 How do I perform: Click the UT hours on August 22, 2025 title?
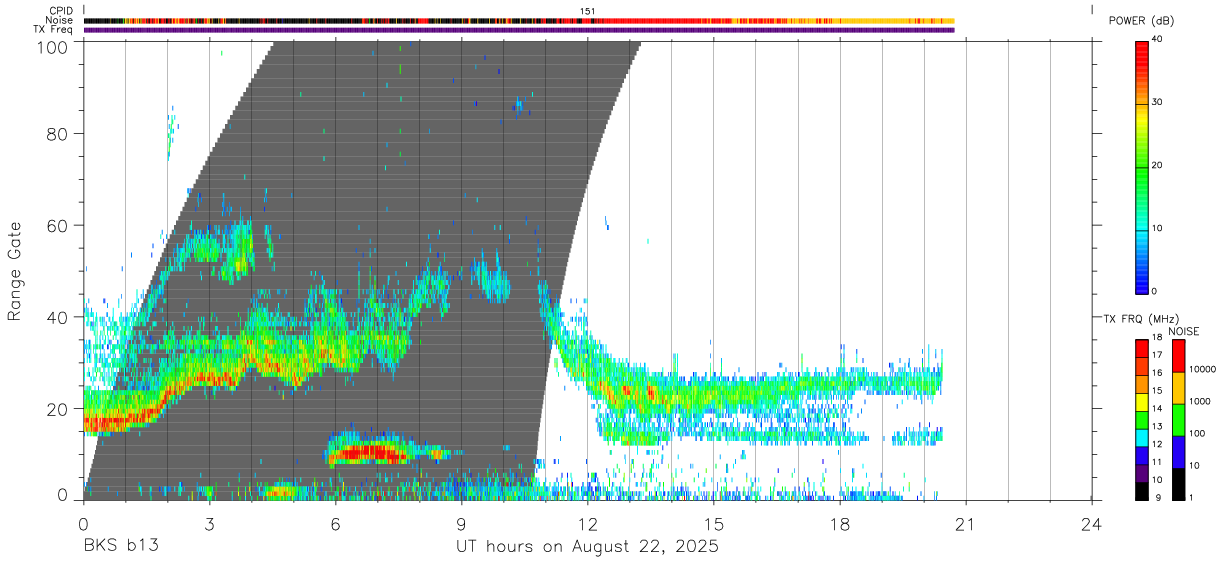587,548
